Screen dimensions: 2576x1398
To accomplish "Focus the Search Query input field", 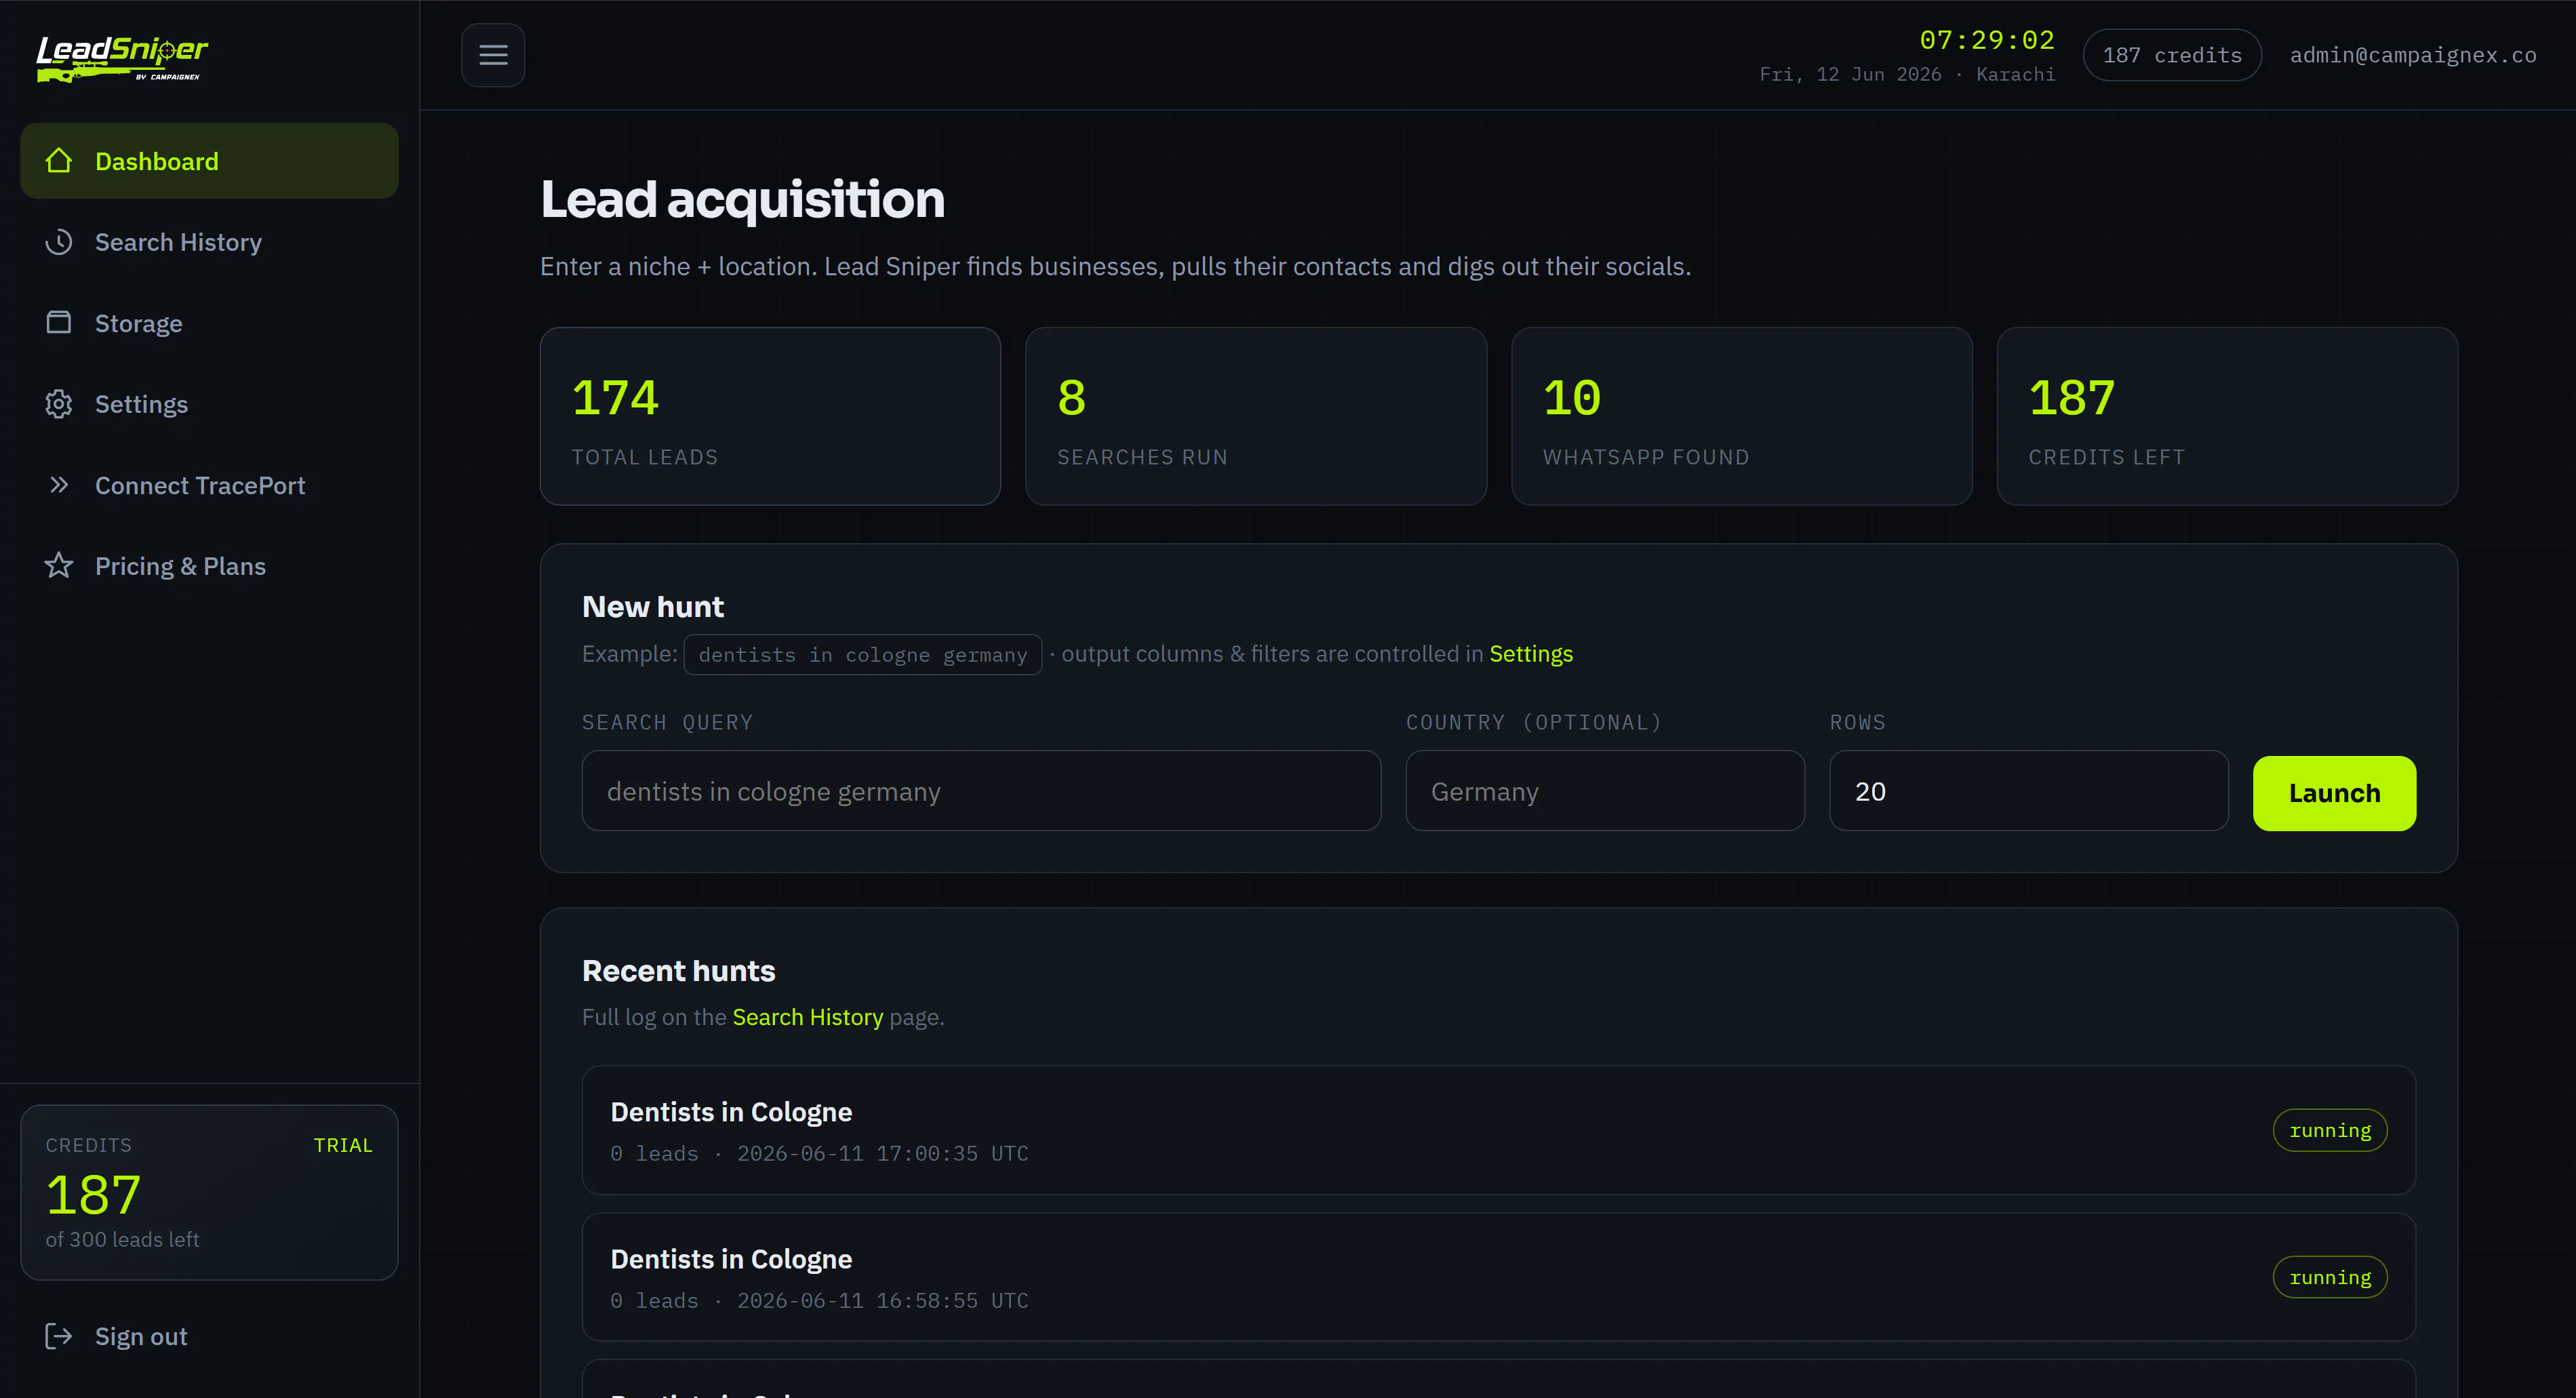I will 981,791.
